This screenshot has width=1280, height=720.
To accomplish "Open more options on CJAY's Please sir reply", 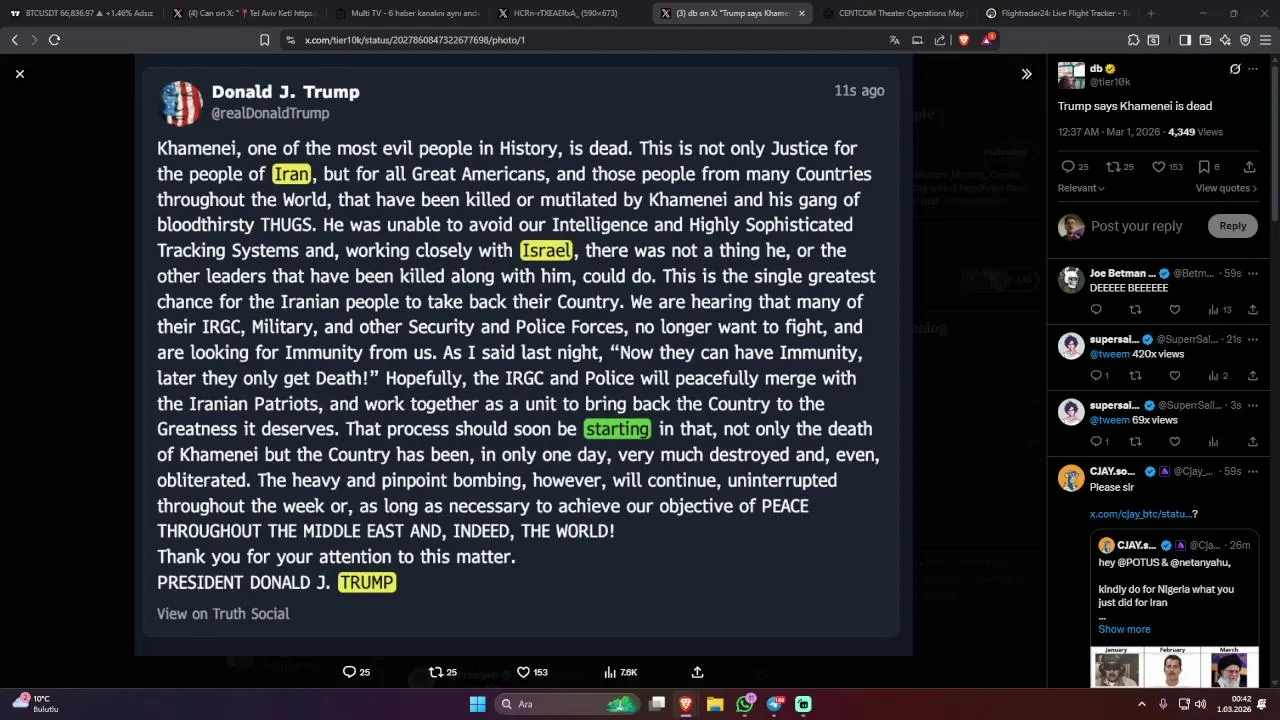I will coord(1253,471).
